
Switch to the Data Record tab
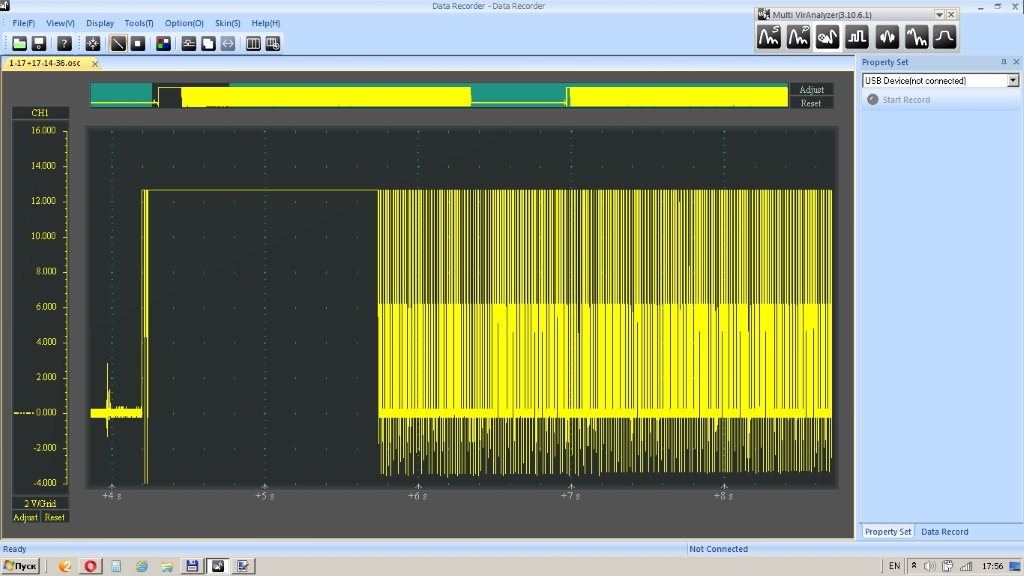click(x=944, y=532)
